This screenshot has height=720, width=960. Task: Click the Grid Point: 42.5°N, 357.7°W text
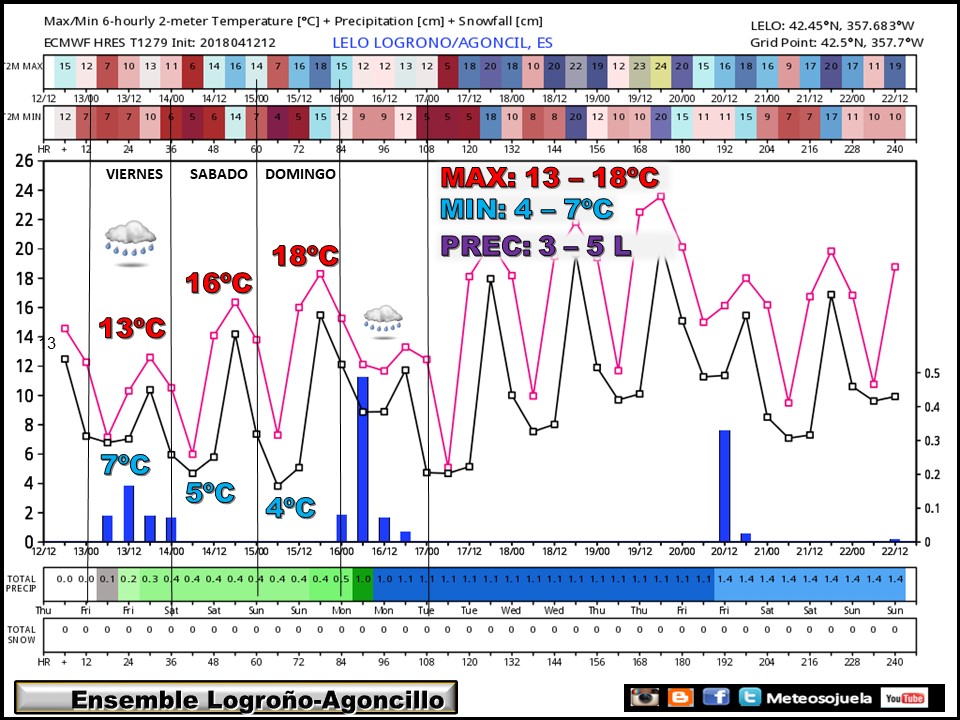click(836, 43)
